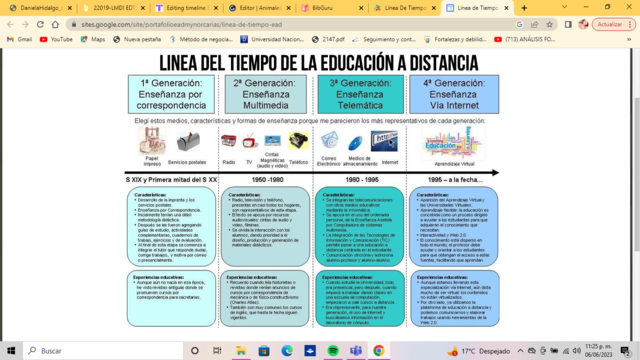640x360 pixels.
Task: Click the 1950 -1980 period label
Action: pos(267,180)
